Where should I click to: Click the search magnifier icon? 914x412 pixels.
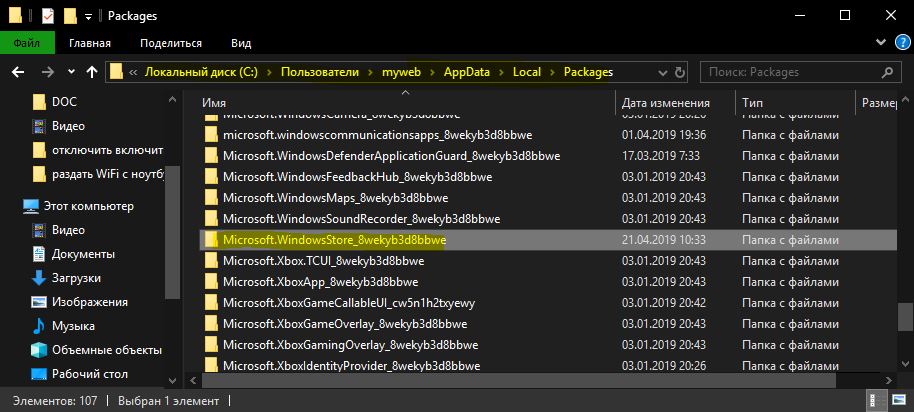887,73
